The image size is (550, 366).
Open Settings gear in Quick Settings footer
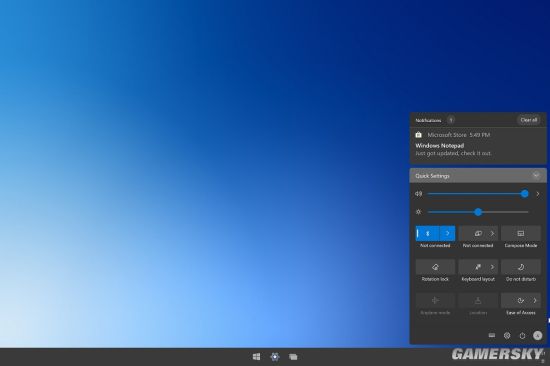(507, 336)
